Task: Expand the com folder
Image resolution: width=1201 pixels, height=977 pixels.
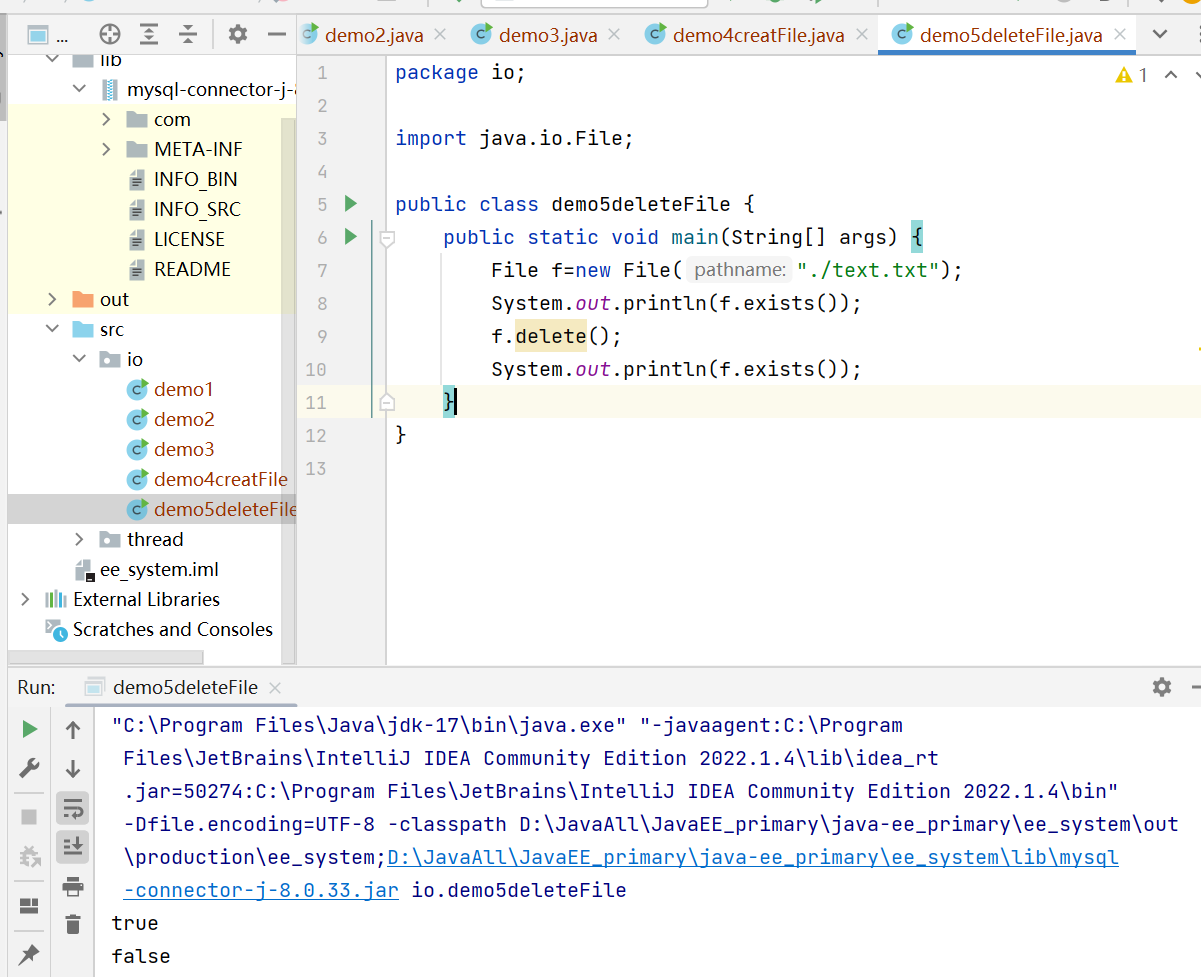Action: tap(106, 119)
